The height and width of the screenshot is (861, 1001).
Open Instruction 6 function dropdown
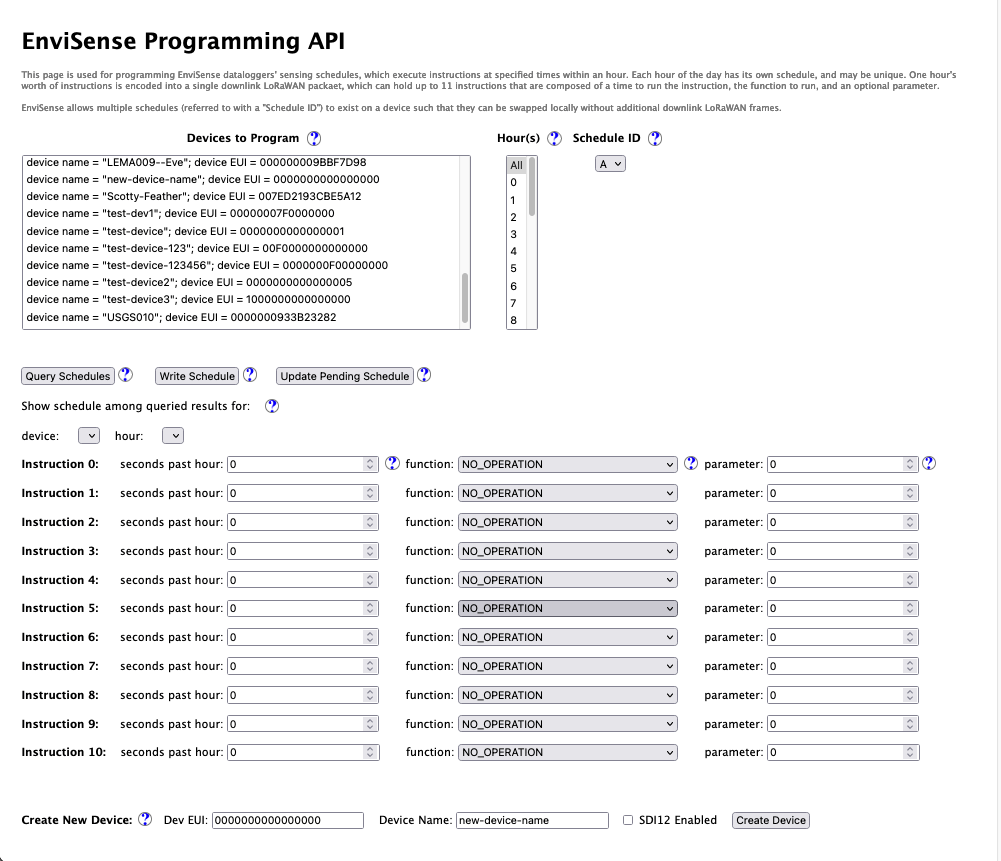[x=568, y=637]
